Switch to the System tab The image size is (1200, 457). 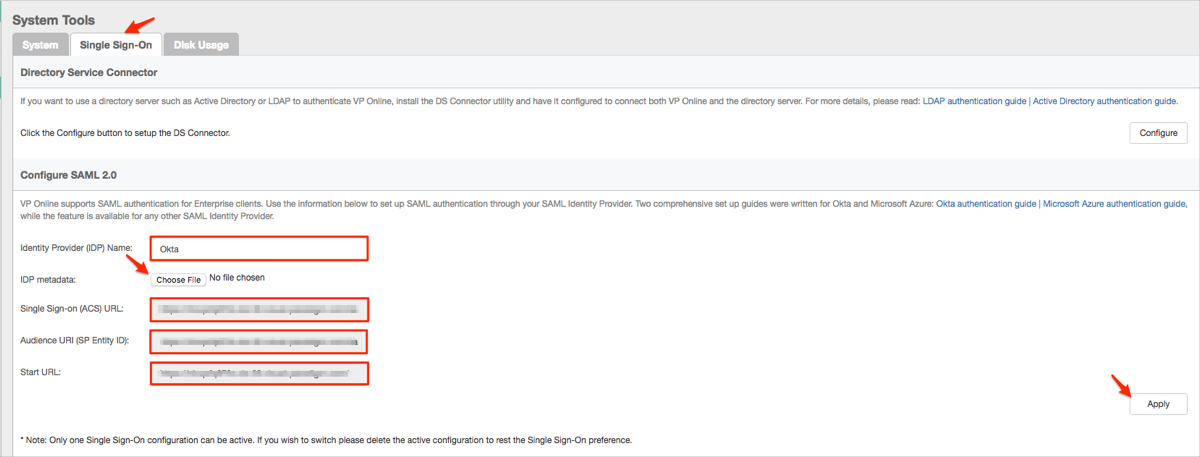click(40, 45)
